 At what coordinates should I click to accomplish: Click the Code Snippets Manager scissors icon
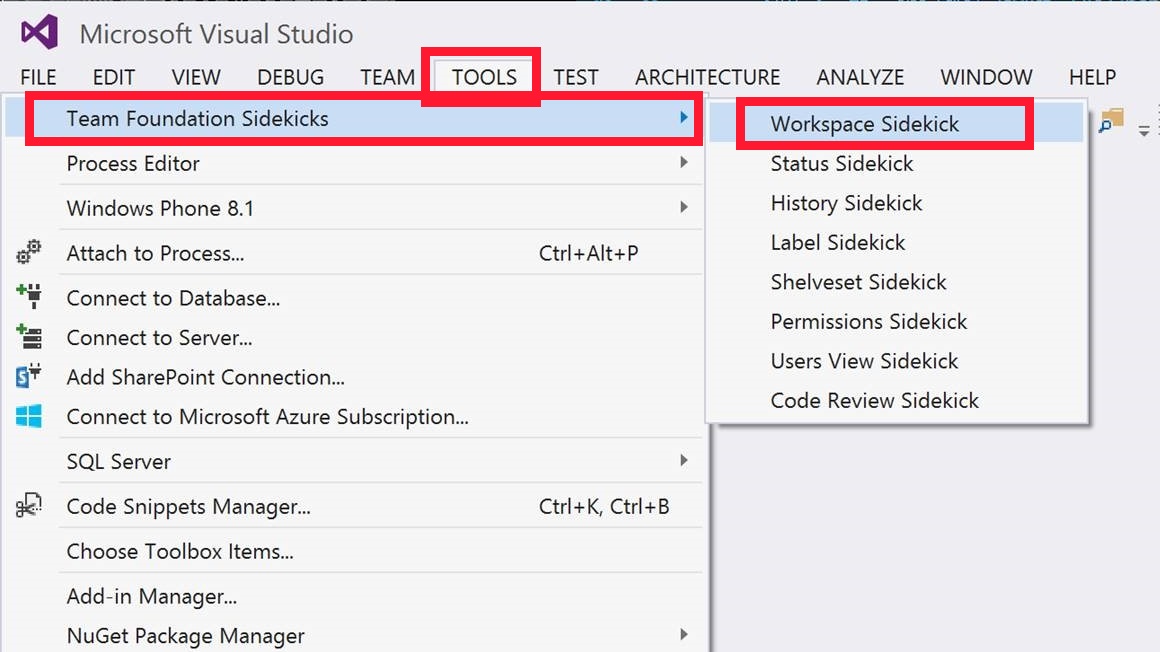(x=29, y=506)
